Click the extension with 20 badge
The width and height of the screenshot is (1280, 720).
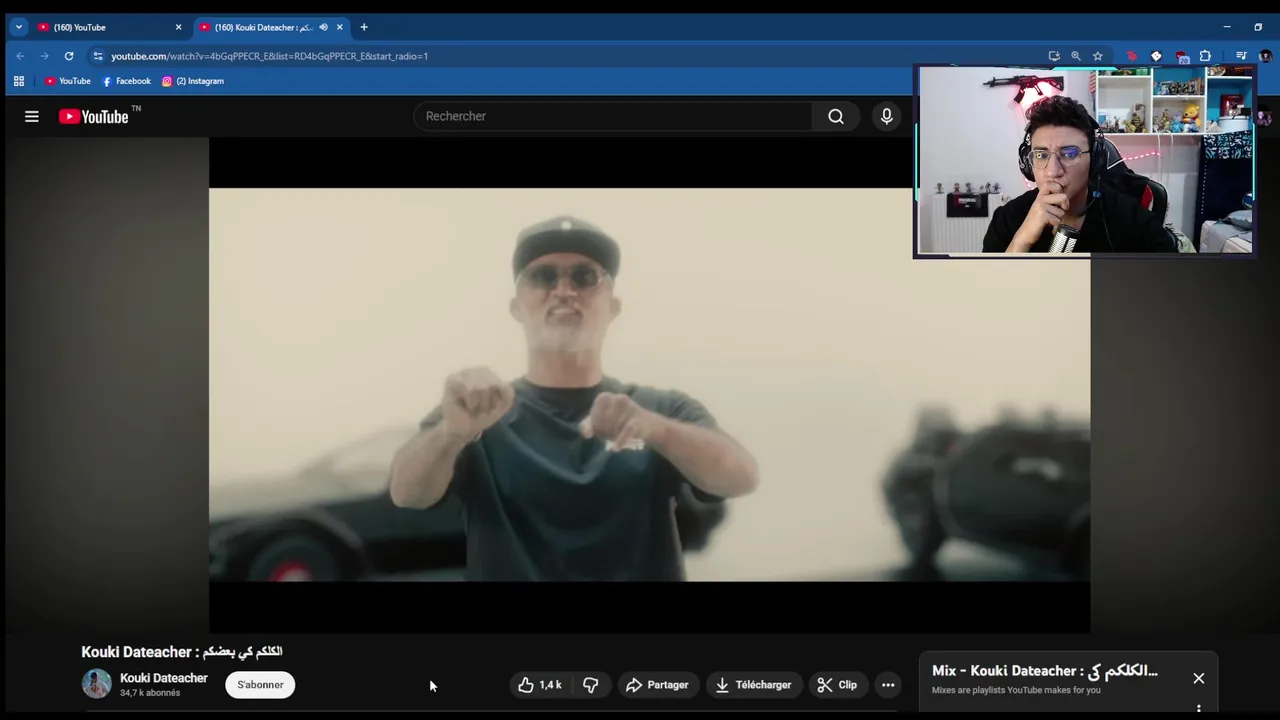click(x=1181, y=56)
